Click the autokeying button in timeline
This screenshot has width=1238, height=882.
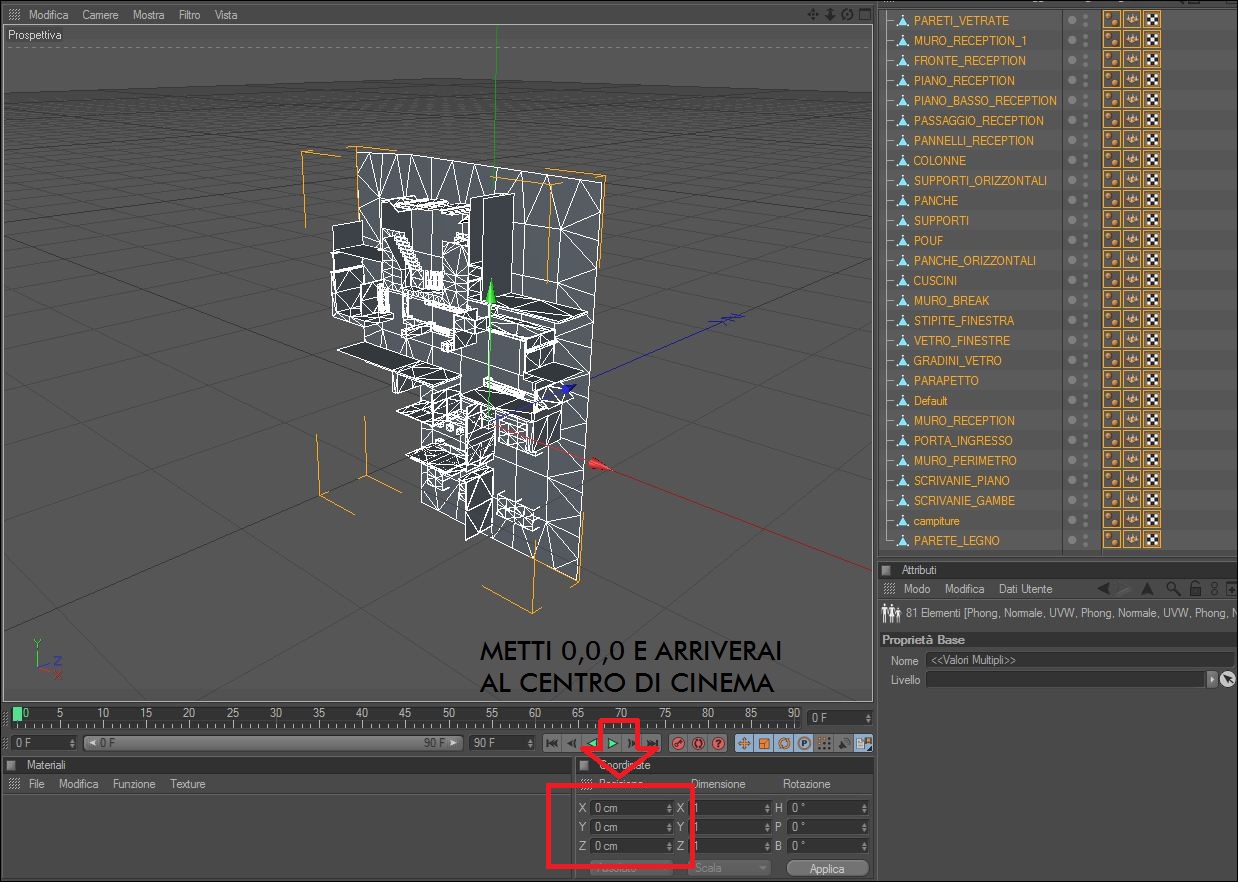click(x=698, y=743)
